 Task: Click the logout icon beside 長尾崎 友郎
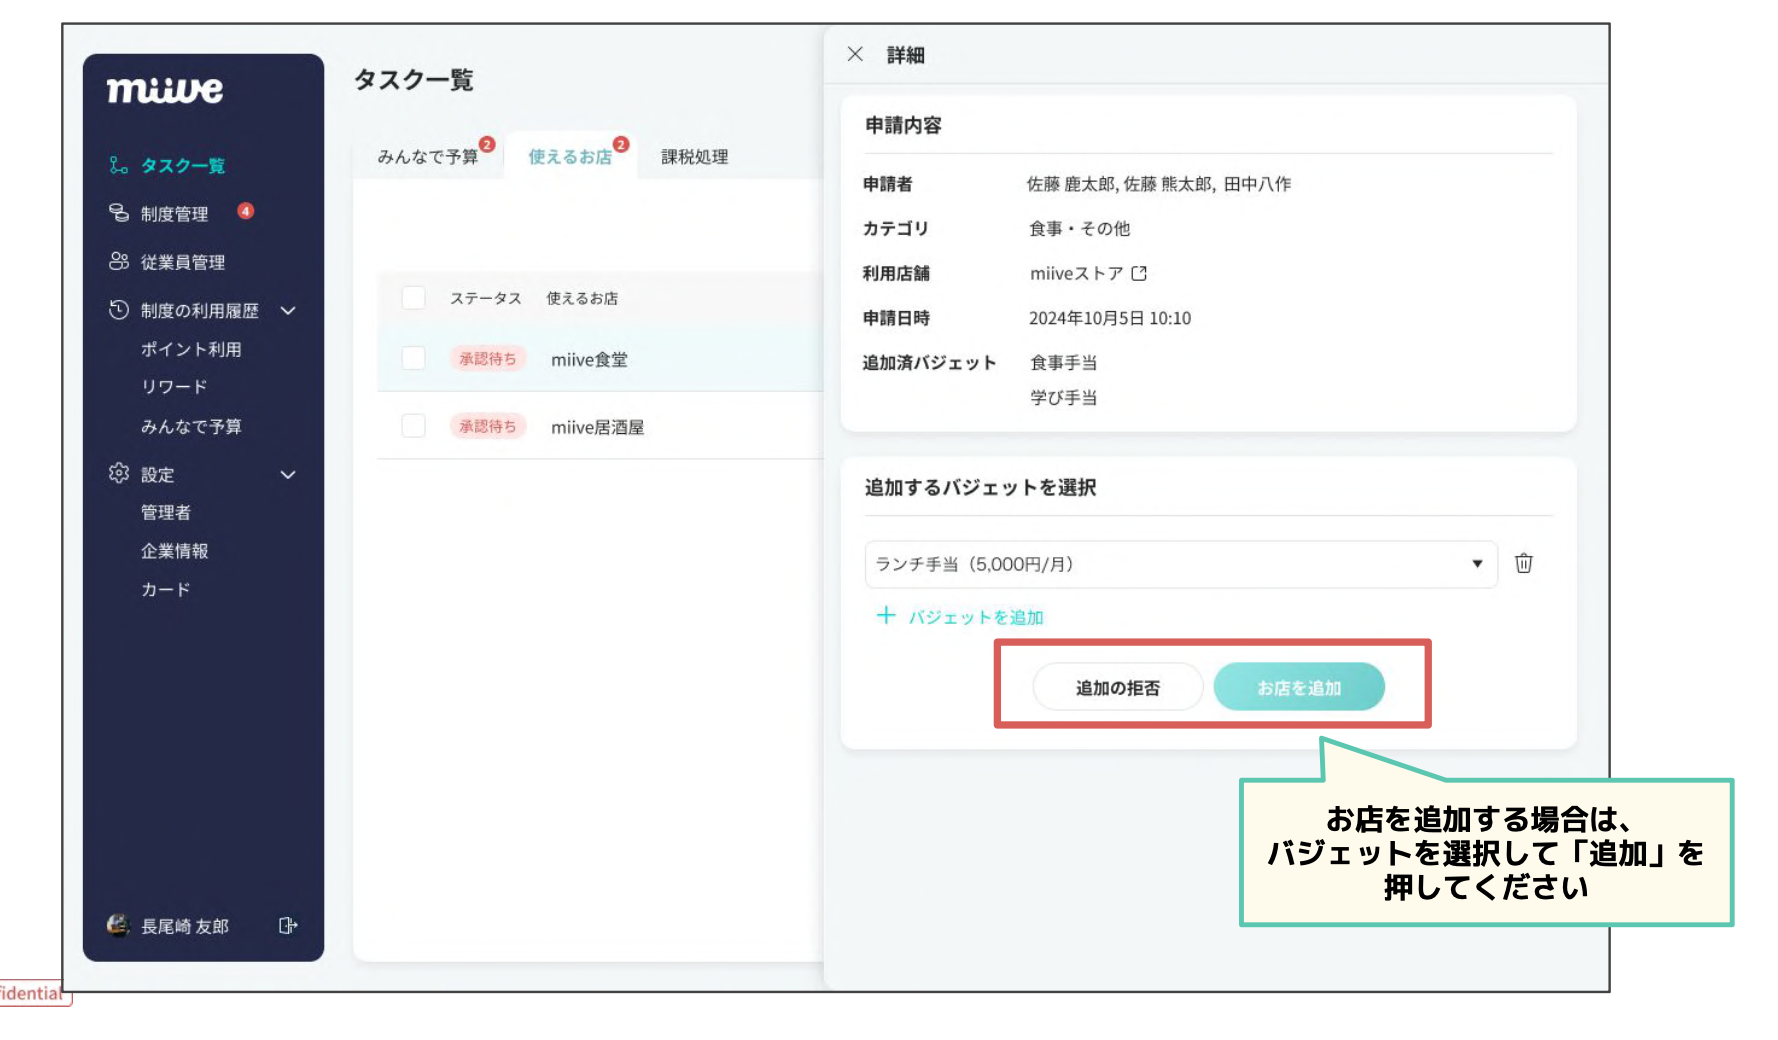point(288,926)
